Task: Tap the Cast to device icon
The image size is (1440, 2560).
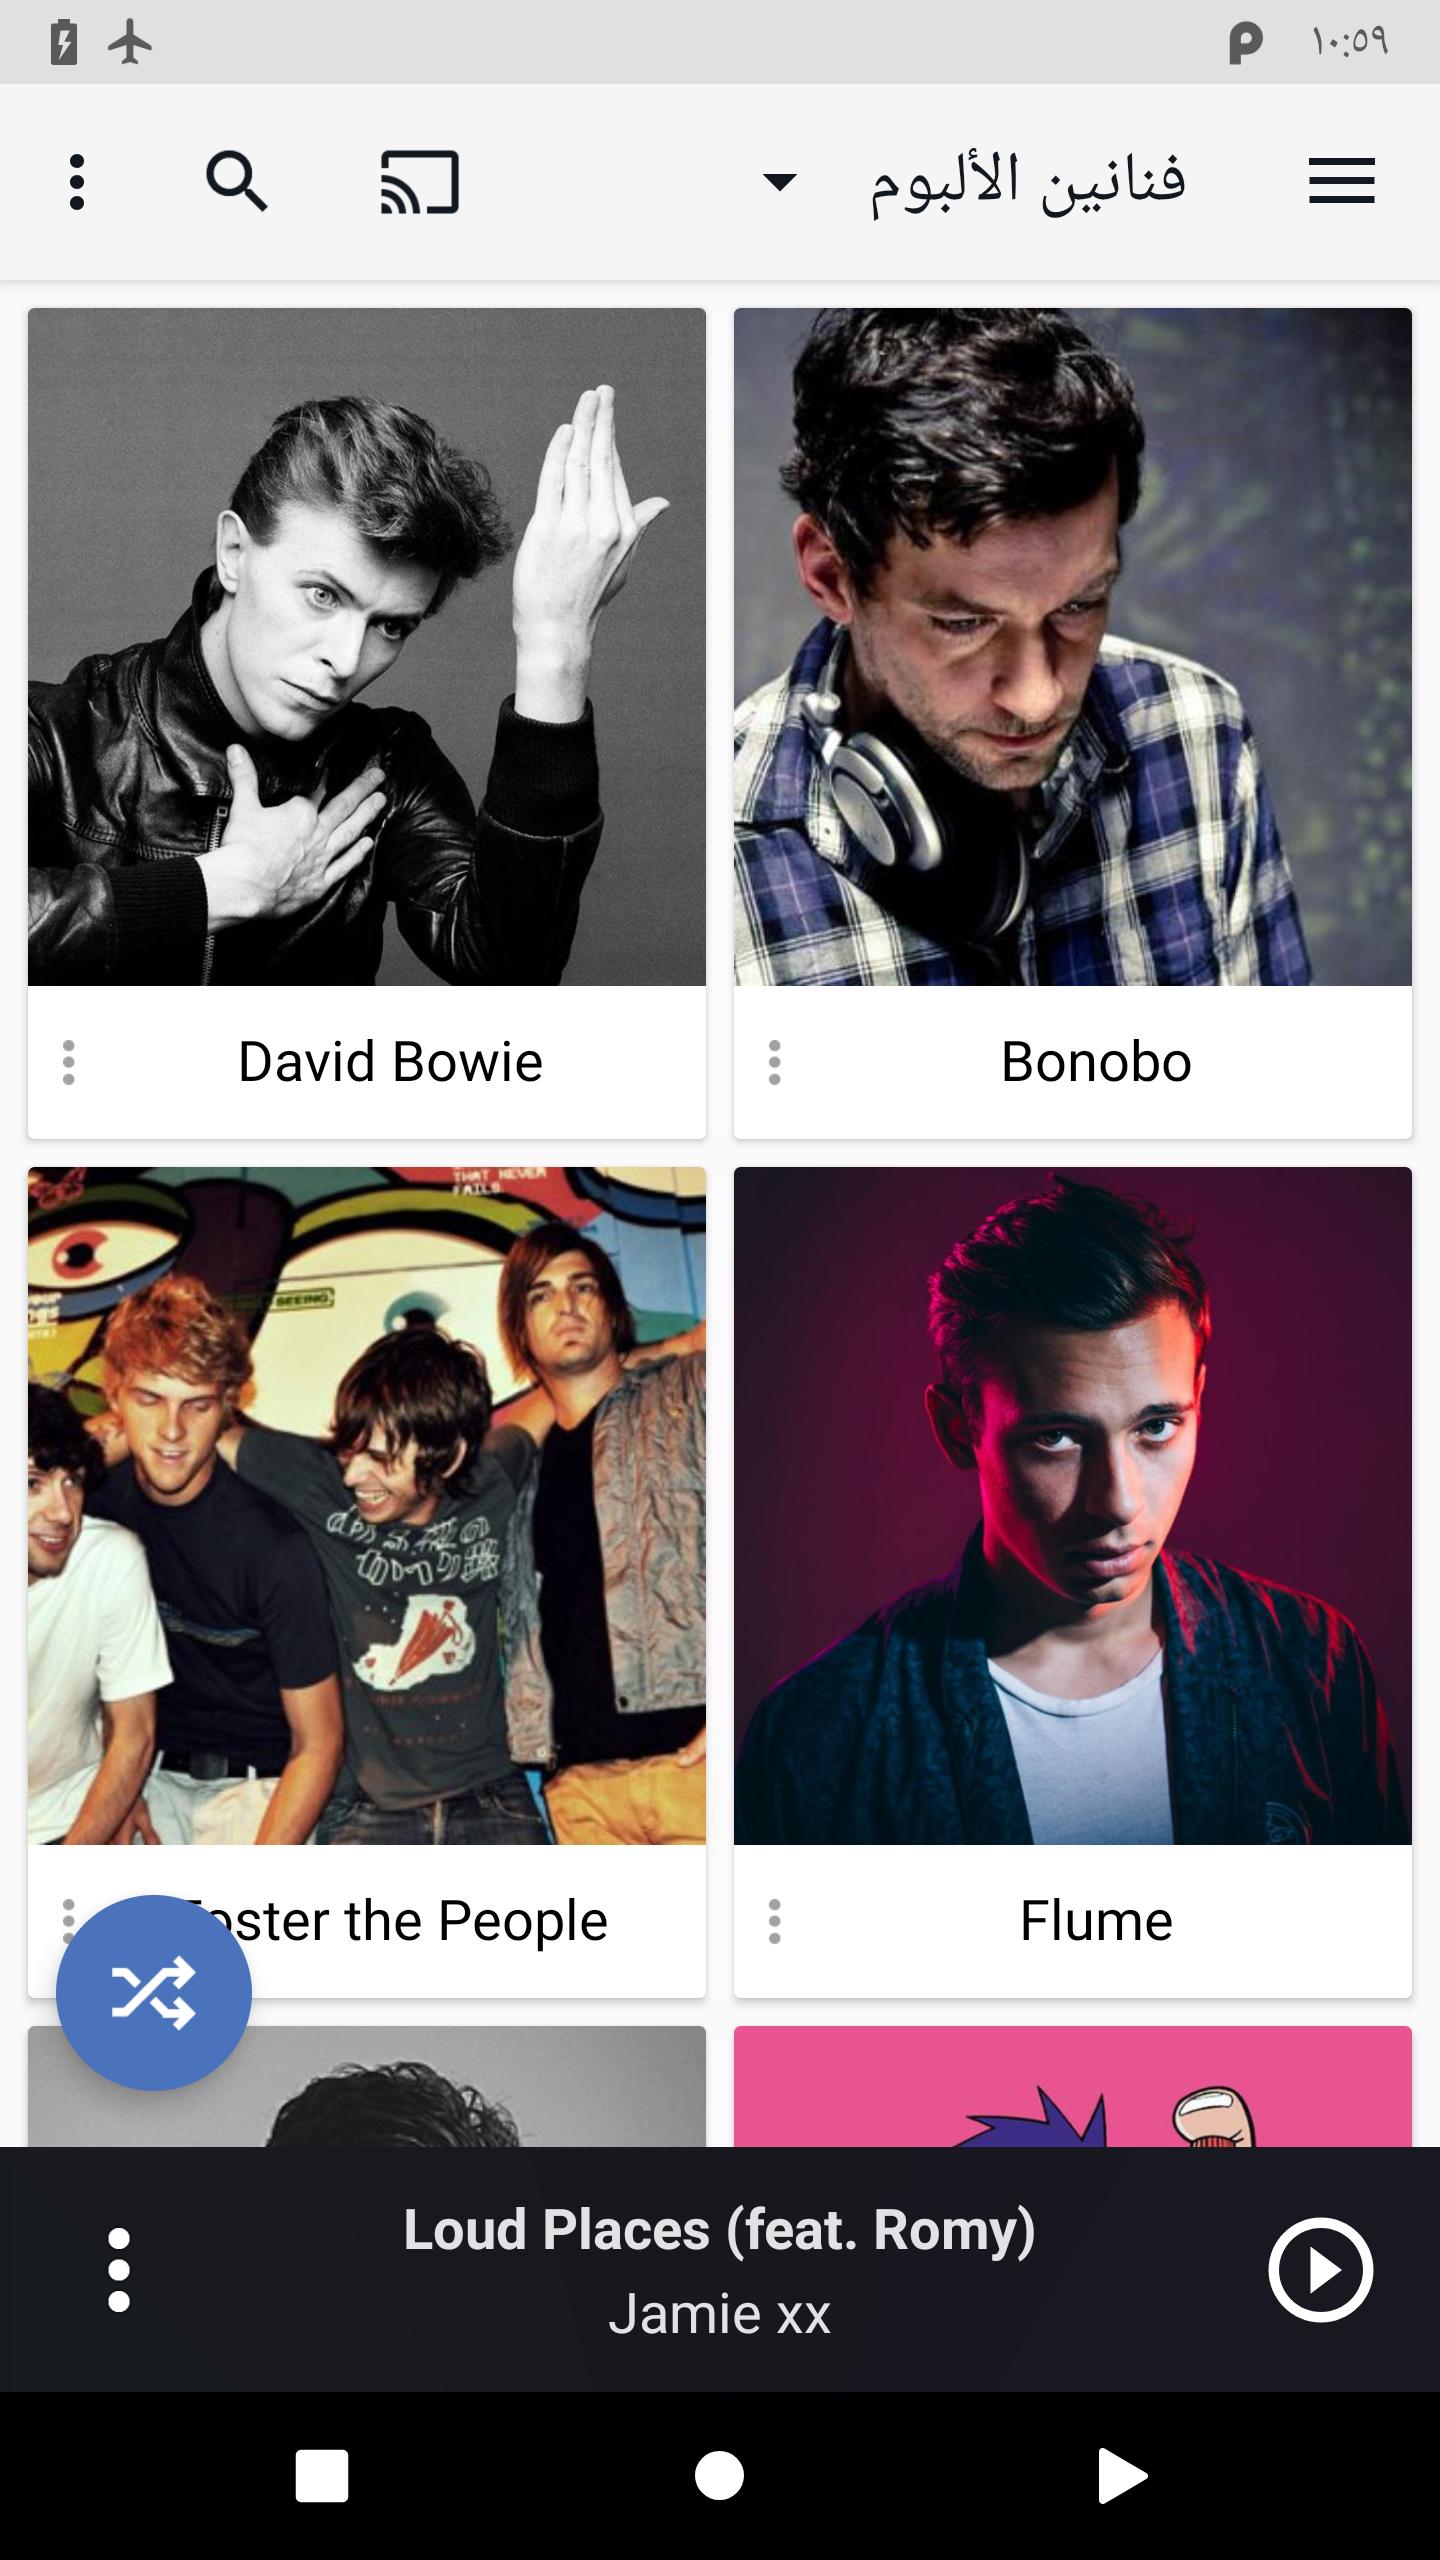Action: [x=419, y=182]
